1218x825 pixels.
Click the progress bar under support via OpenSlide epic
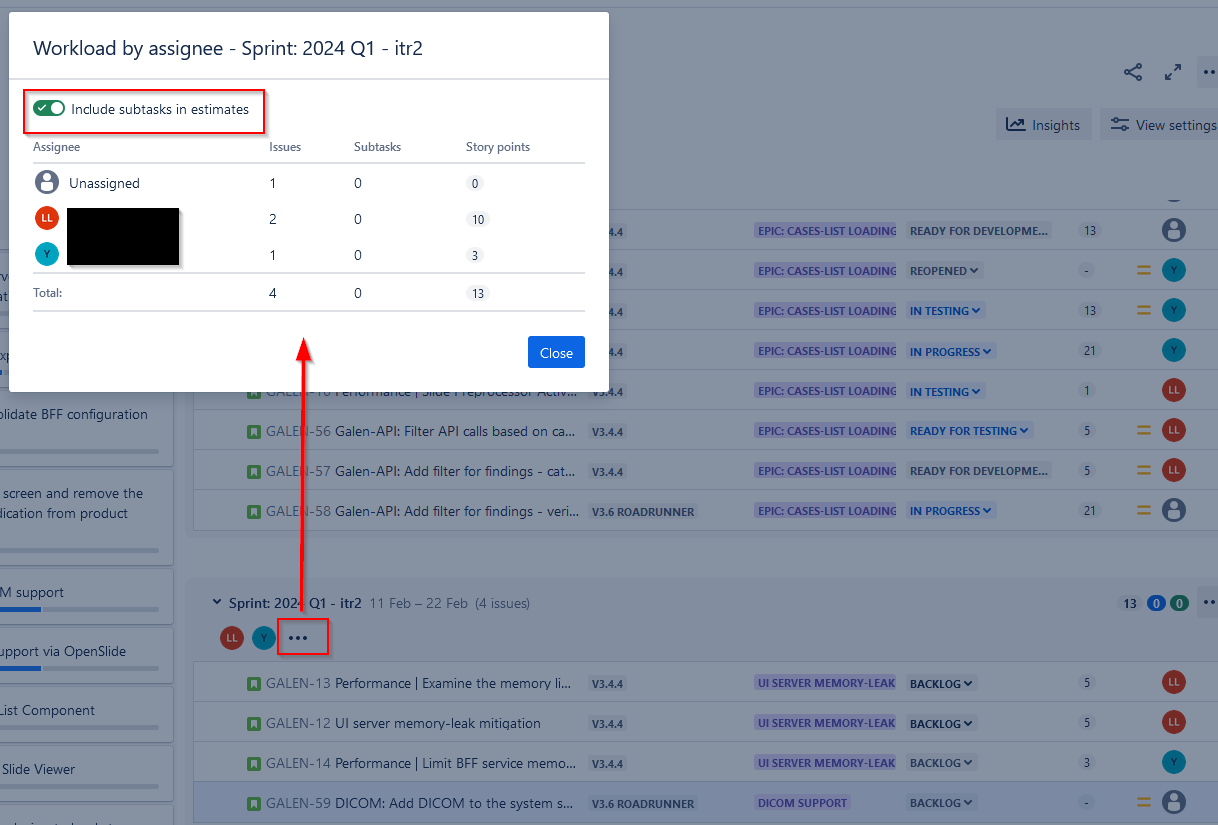pos(80,668)
